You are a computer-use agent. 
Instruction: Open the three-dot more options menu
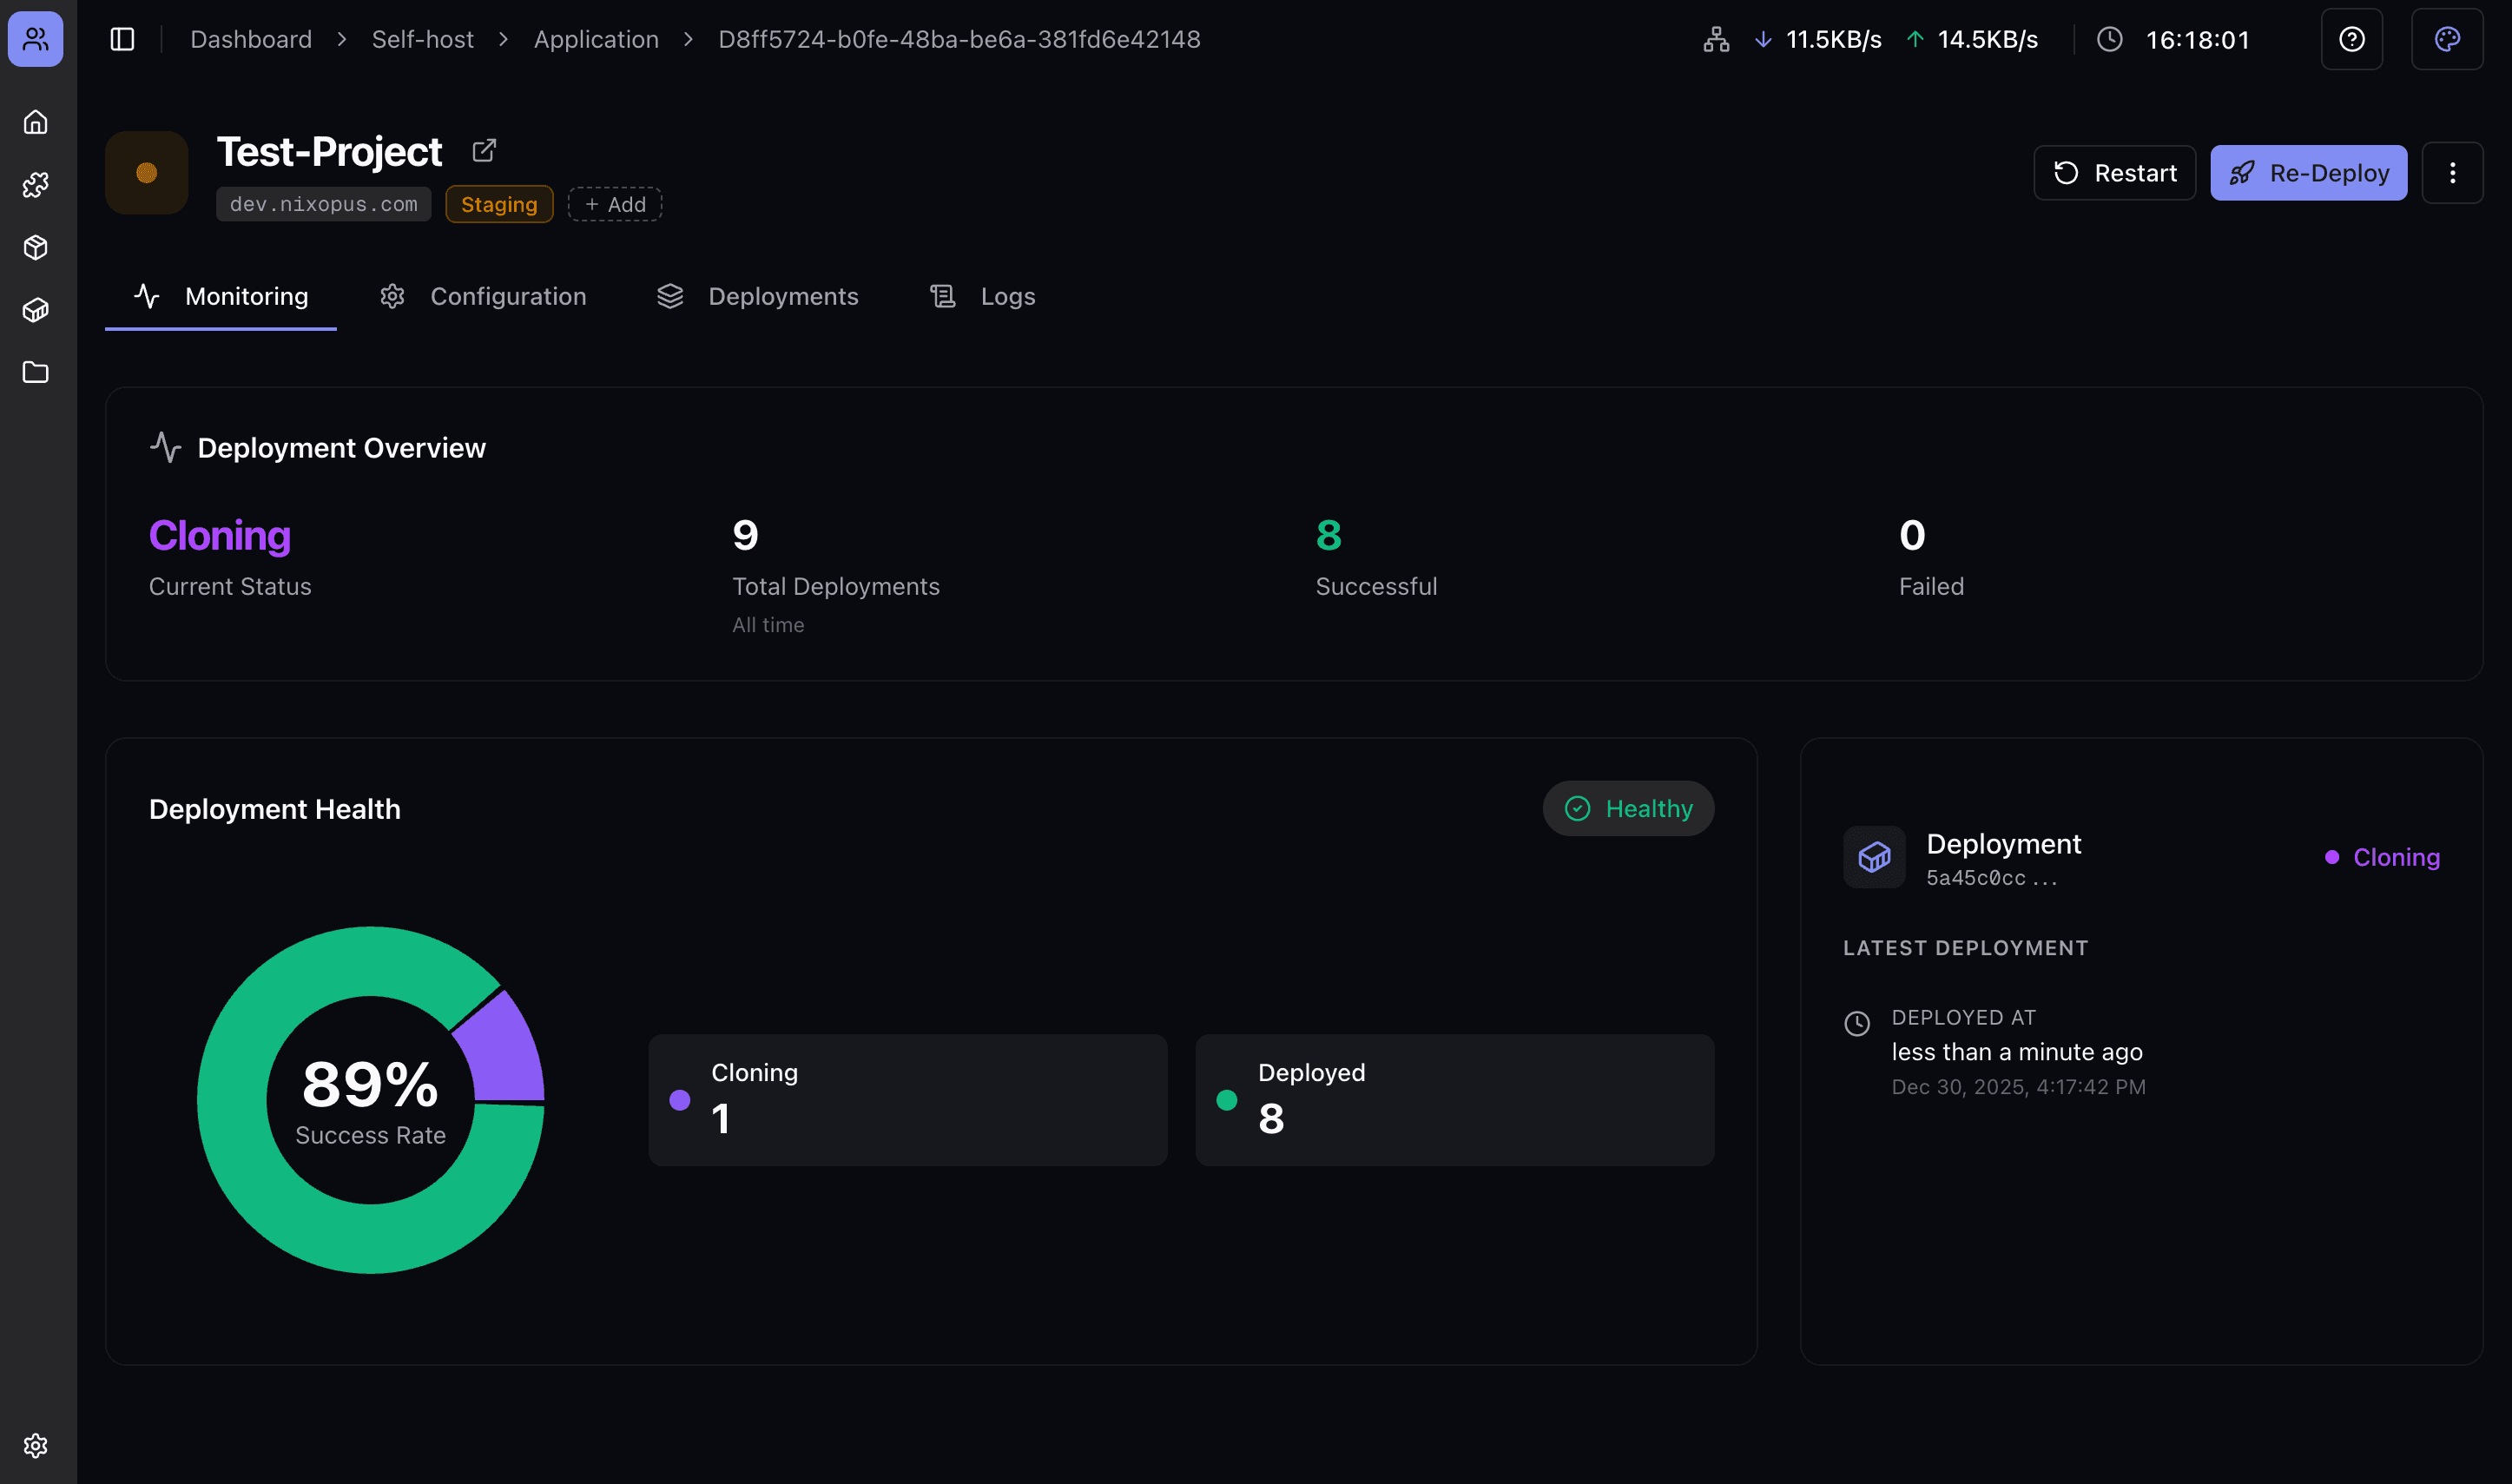coord(2452,173)
